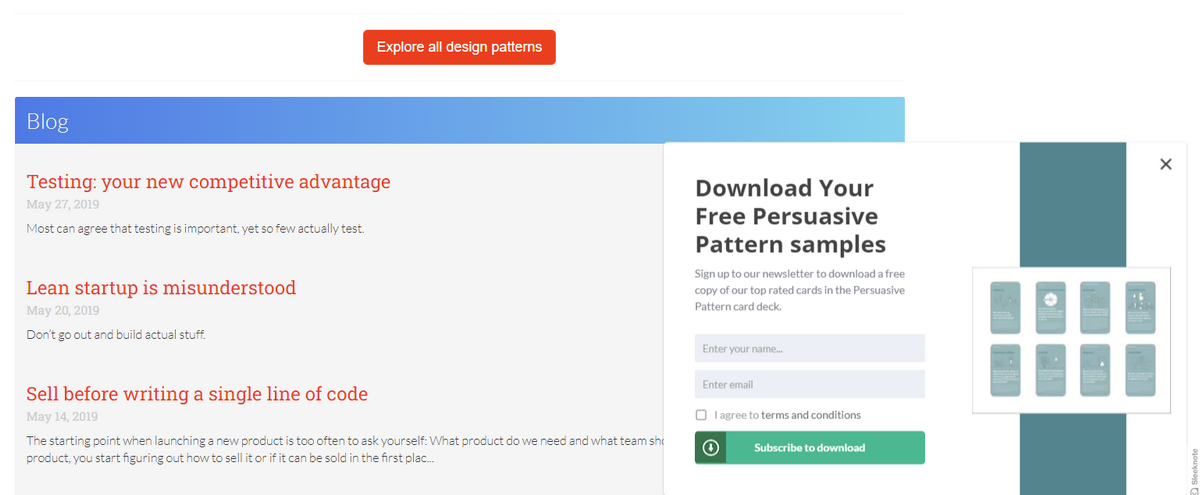
Task: Click the bottom-left card thumbnail
Action: point(1005,370)
